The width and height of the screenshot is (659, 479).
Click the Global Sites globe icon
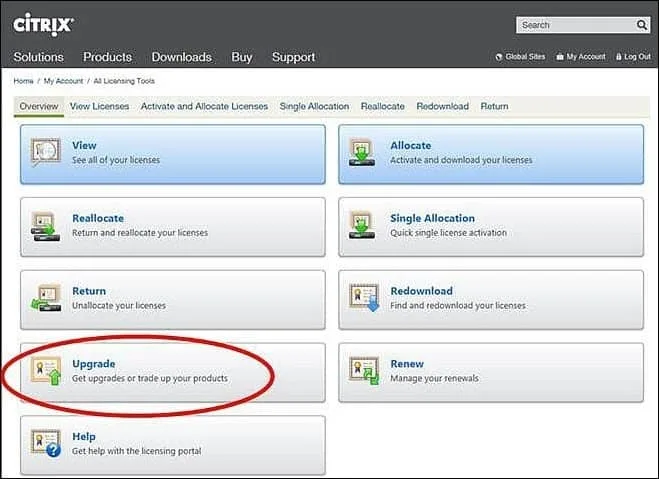tap(499, 57)
